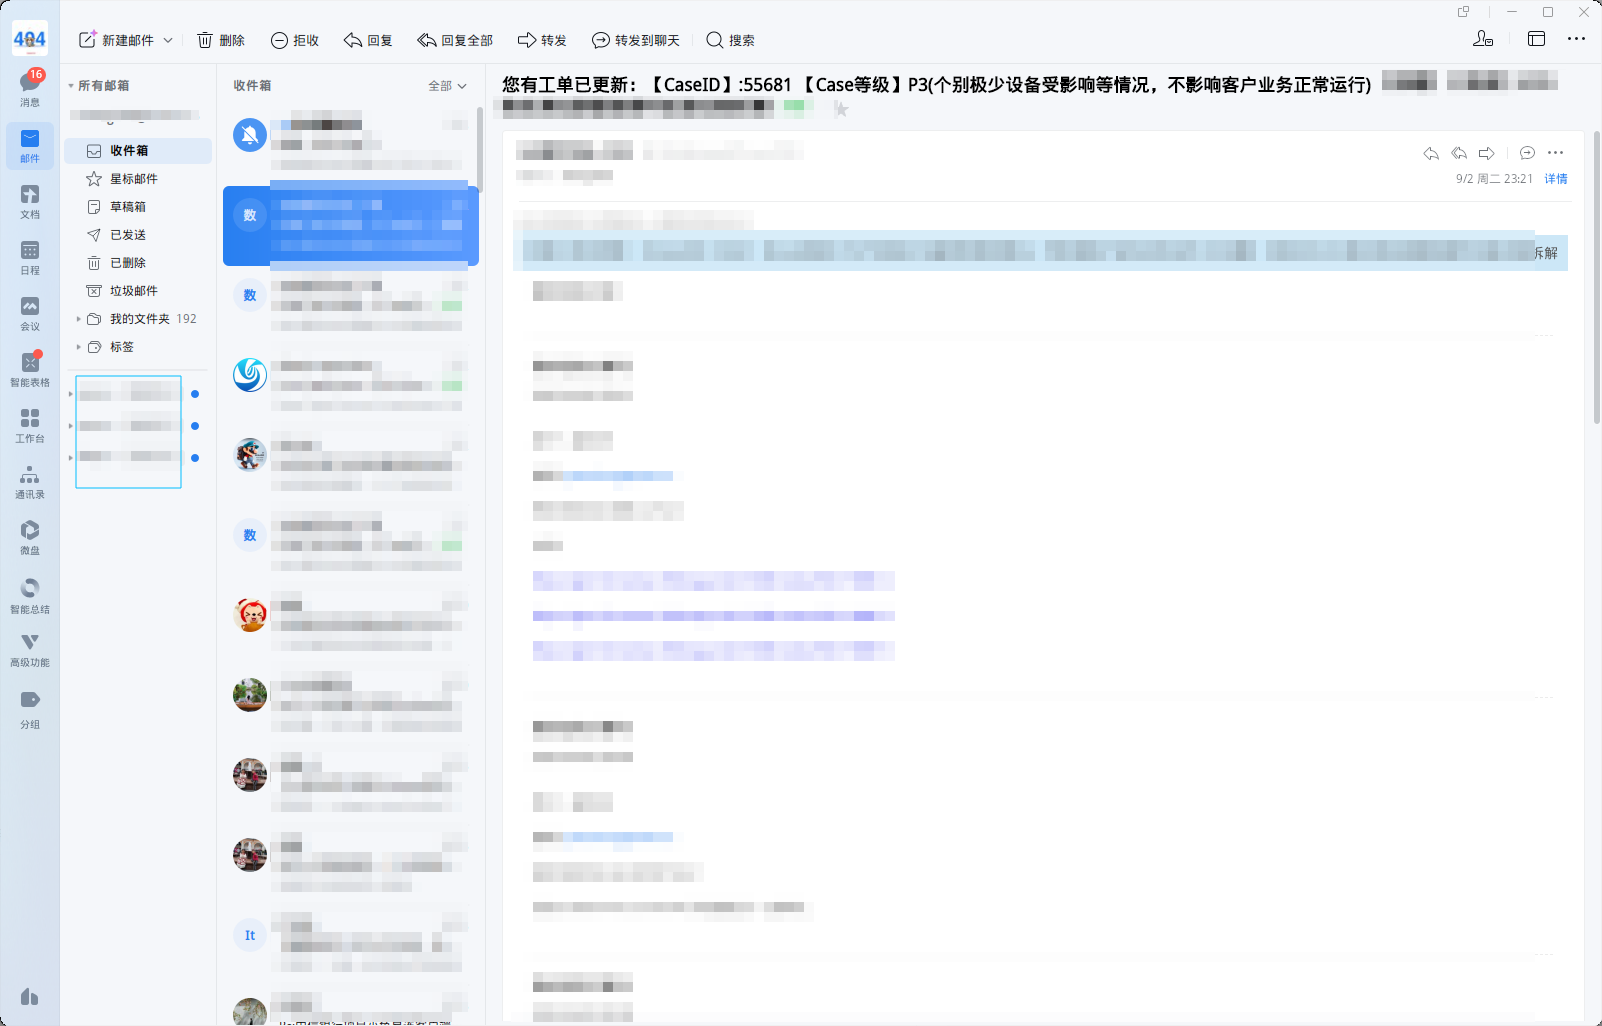This screenshot has width=1602, height=1026.
Task: Expand the 标签 tags tree item
Action: pos(78,347)
